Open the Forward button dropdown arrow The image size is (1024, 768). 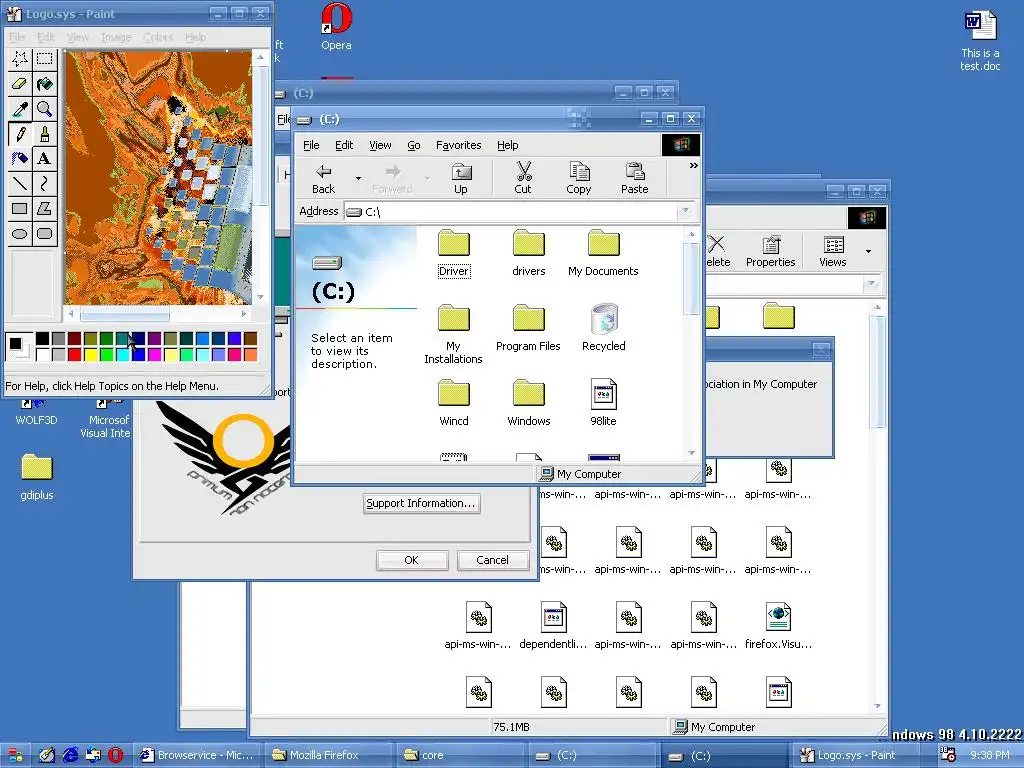tap(428, 178)
